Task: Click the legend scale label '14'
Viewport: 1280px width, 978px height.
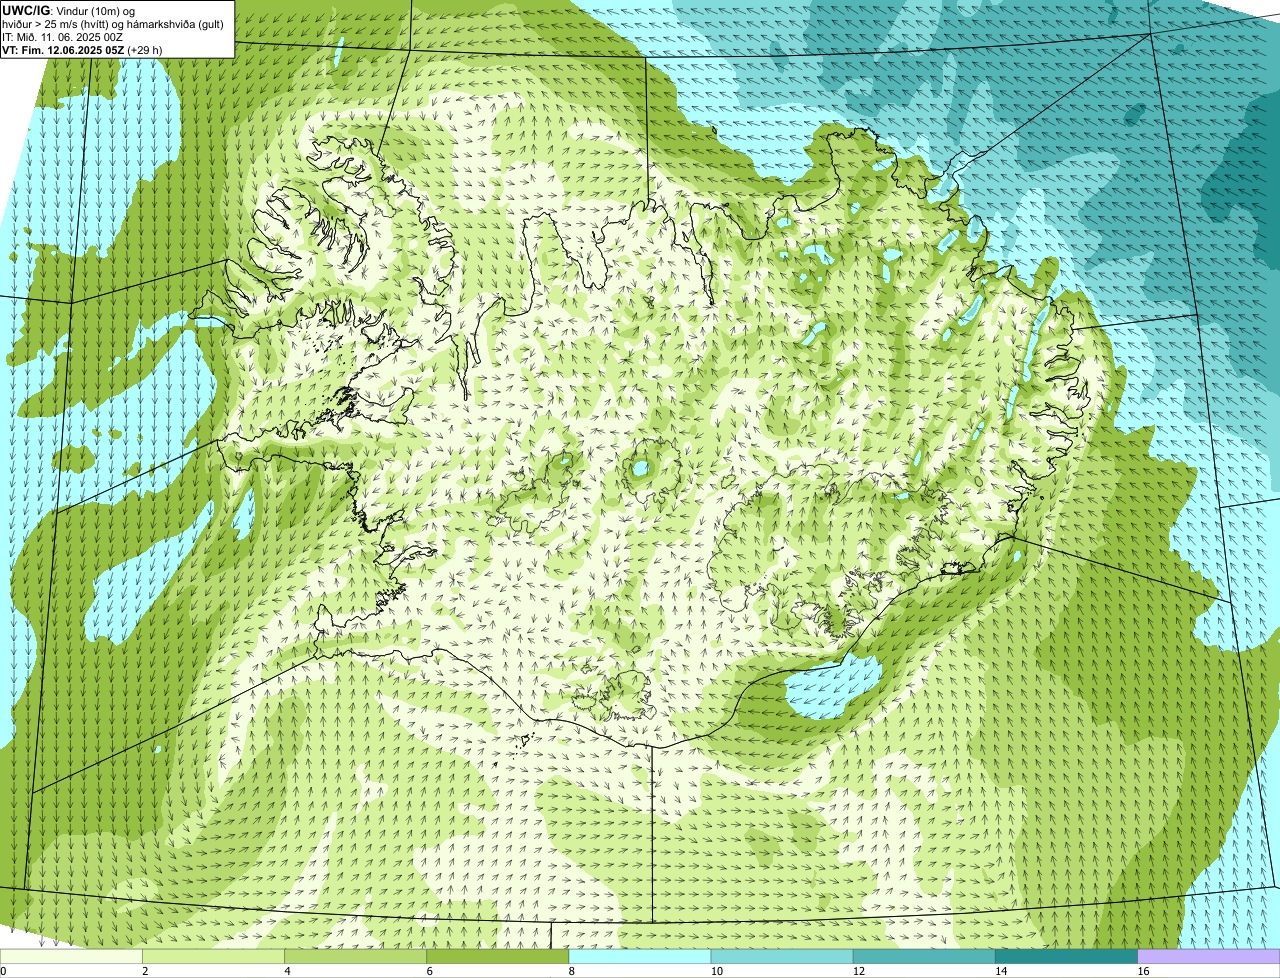Action: [1000, 971]
